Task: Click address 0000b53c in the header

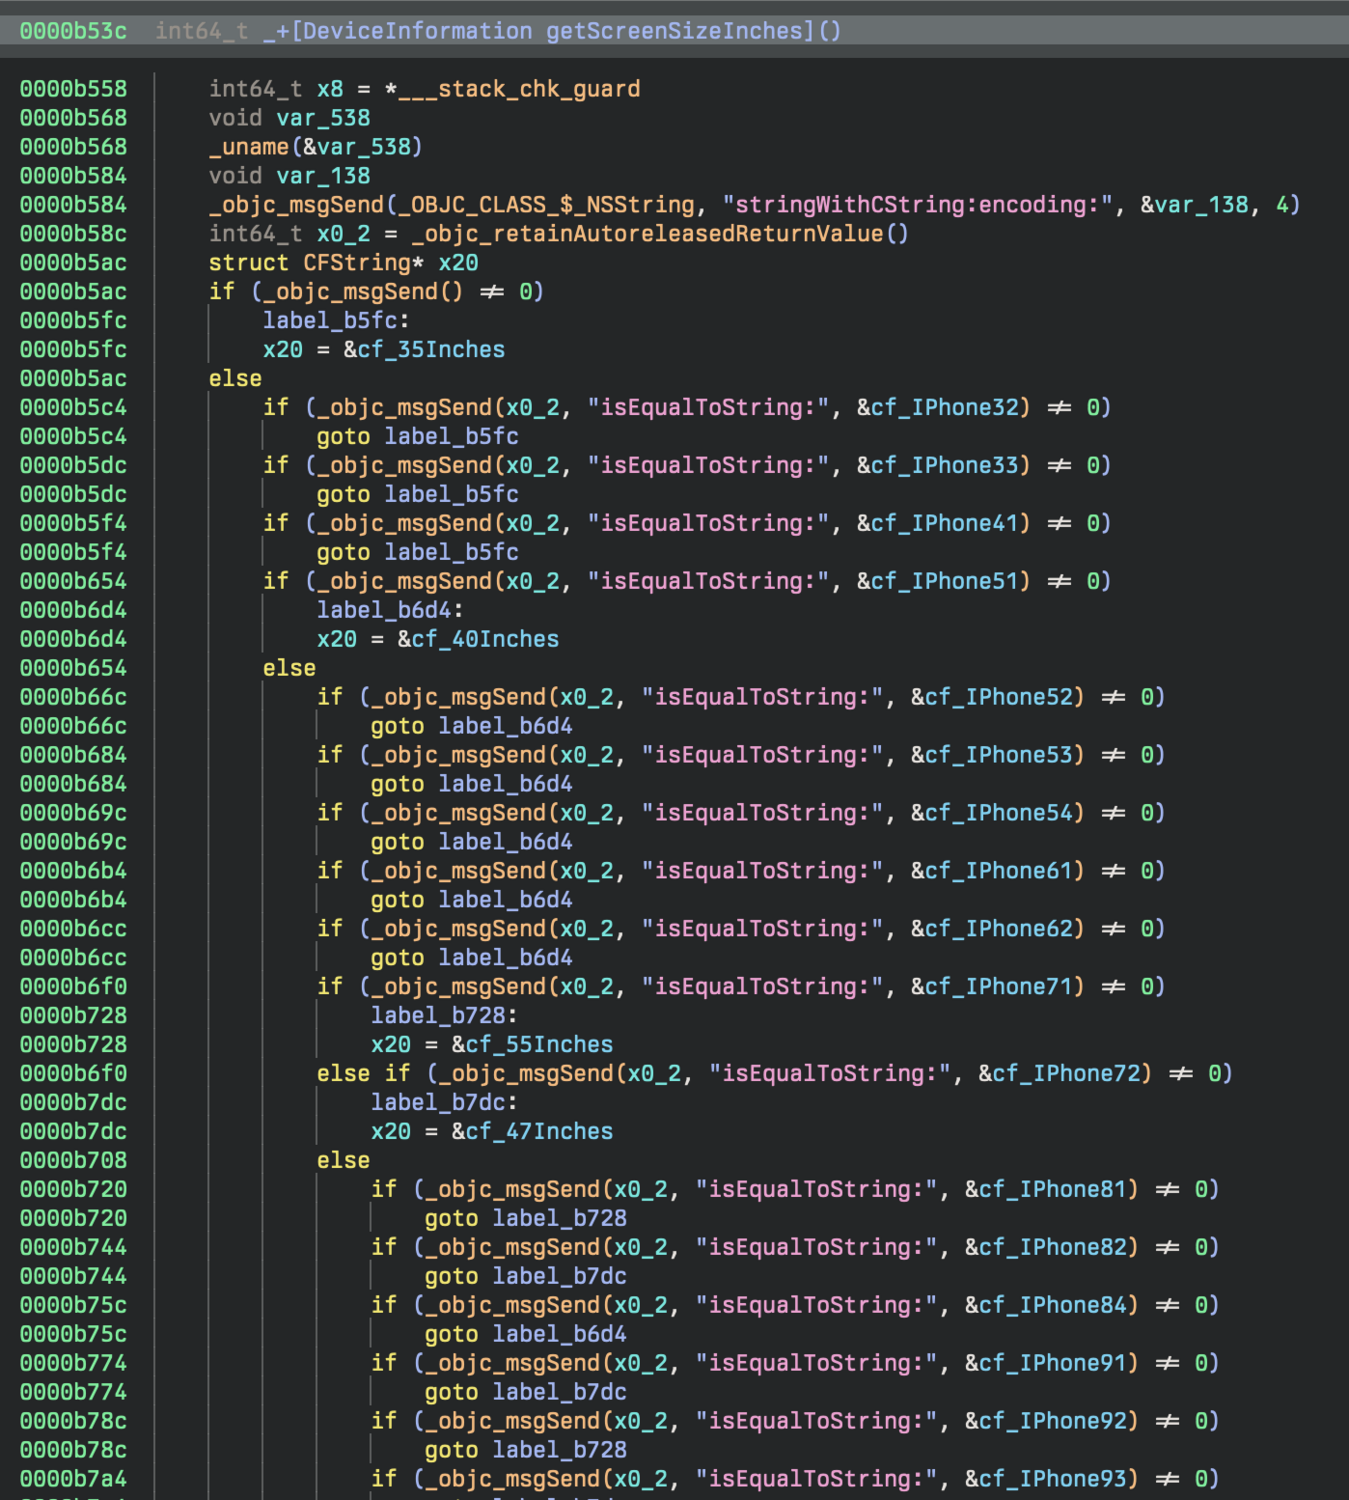Action: pos(73,31)
